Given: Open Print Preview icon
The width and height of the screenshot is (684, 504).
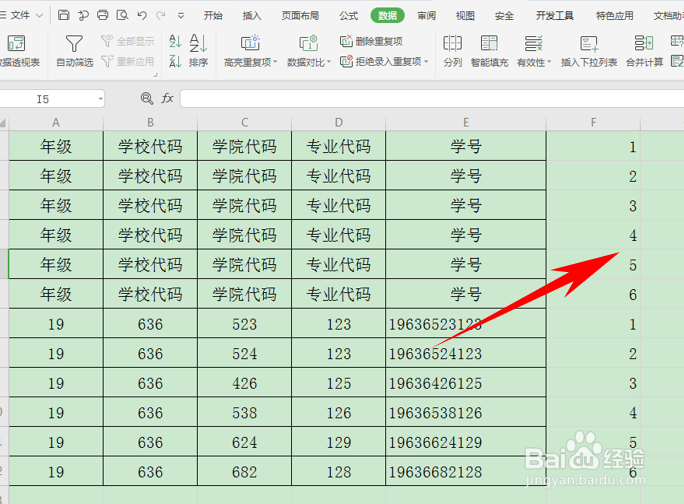Looking at the screenshot, I should point(123,15).
